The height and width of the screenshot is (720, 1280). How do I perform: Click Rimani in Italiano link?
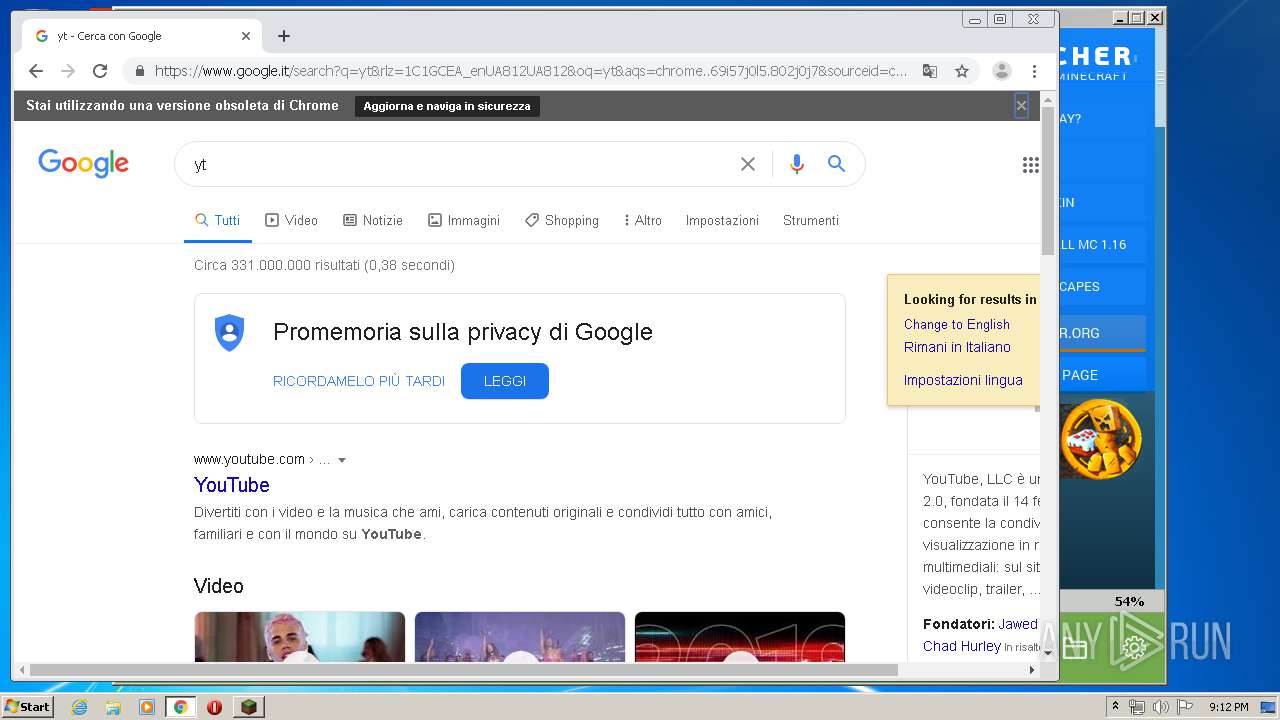[957, 347]
